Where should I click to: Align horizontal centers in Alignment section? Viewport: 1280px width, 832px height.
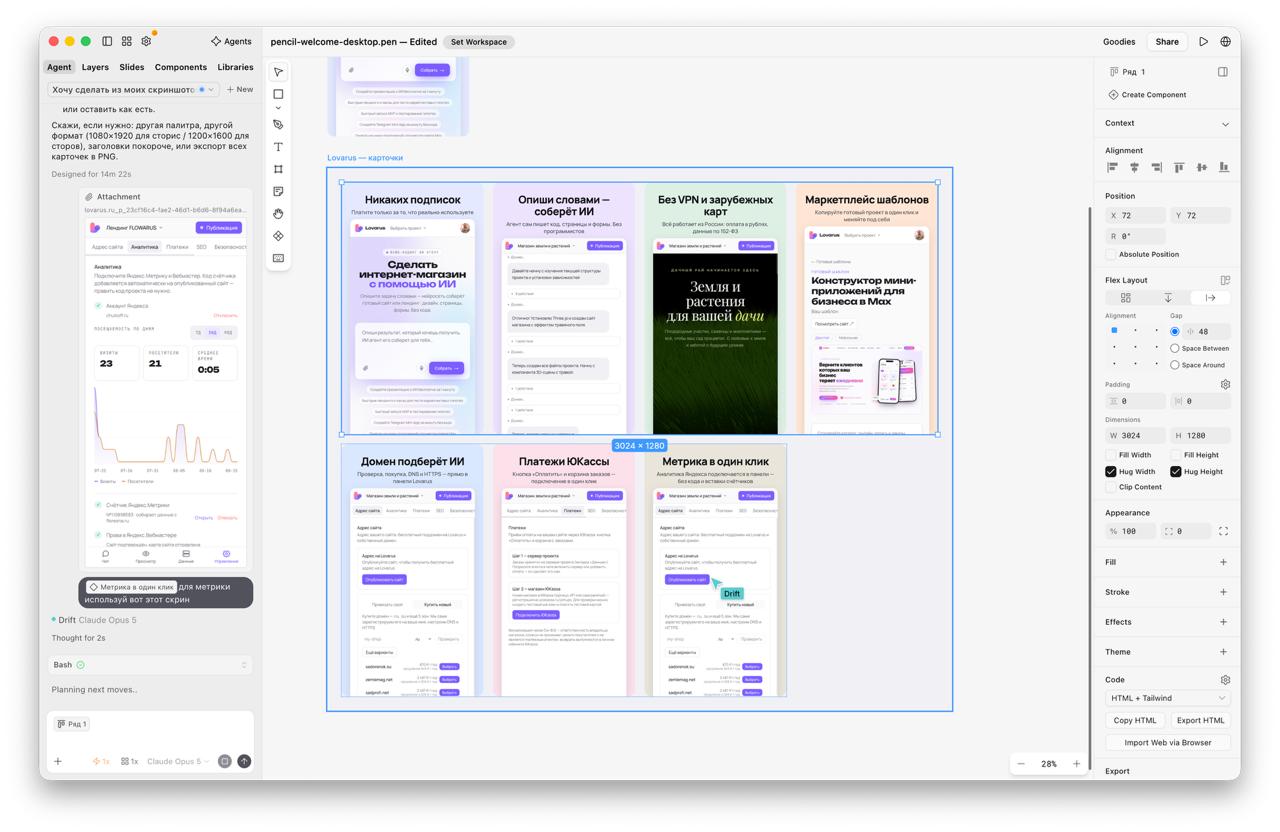1134,167
